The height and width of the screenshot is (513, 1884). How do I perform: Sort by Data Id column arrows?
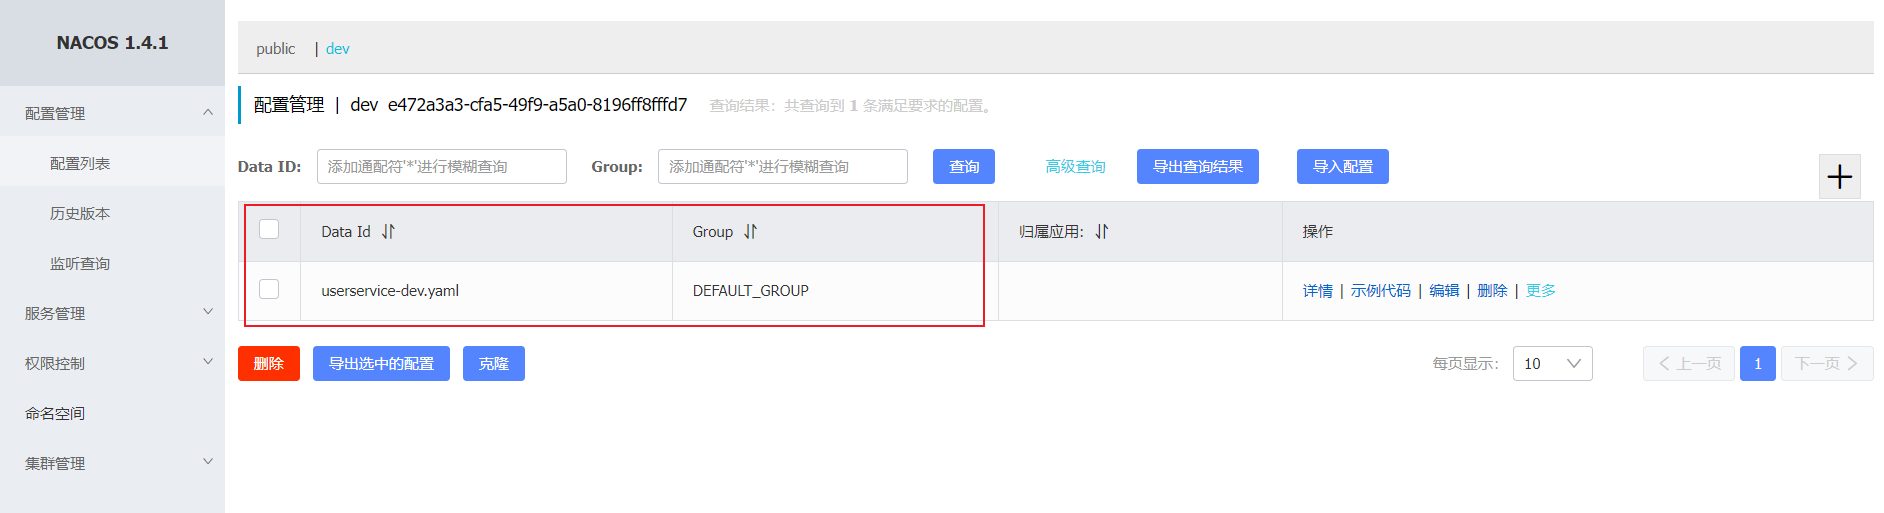click(388, 232)
